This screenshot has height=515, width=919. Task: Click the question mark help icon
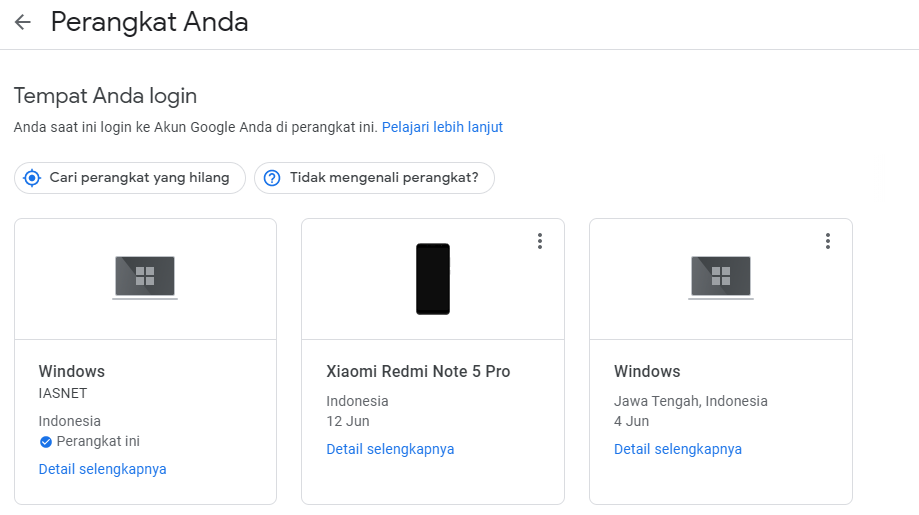[272, 178]
